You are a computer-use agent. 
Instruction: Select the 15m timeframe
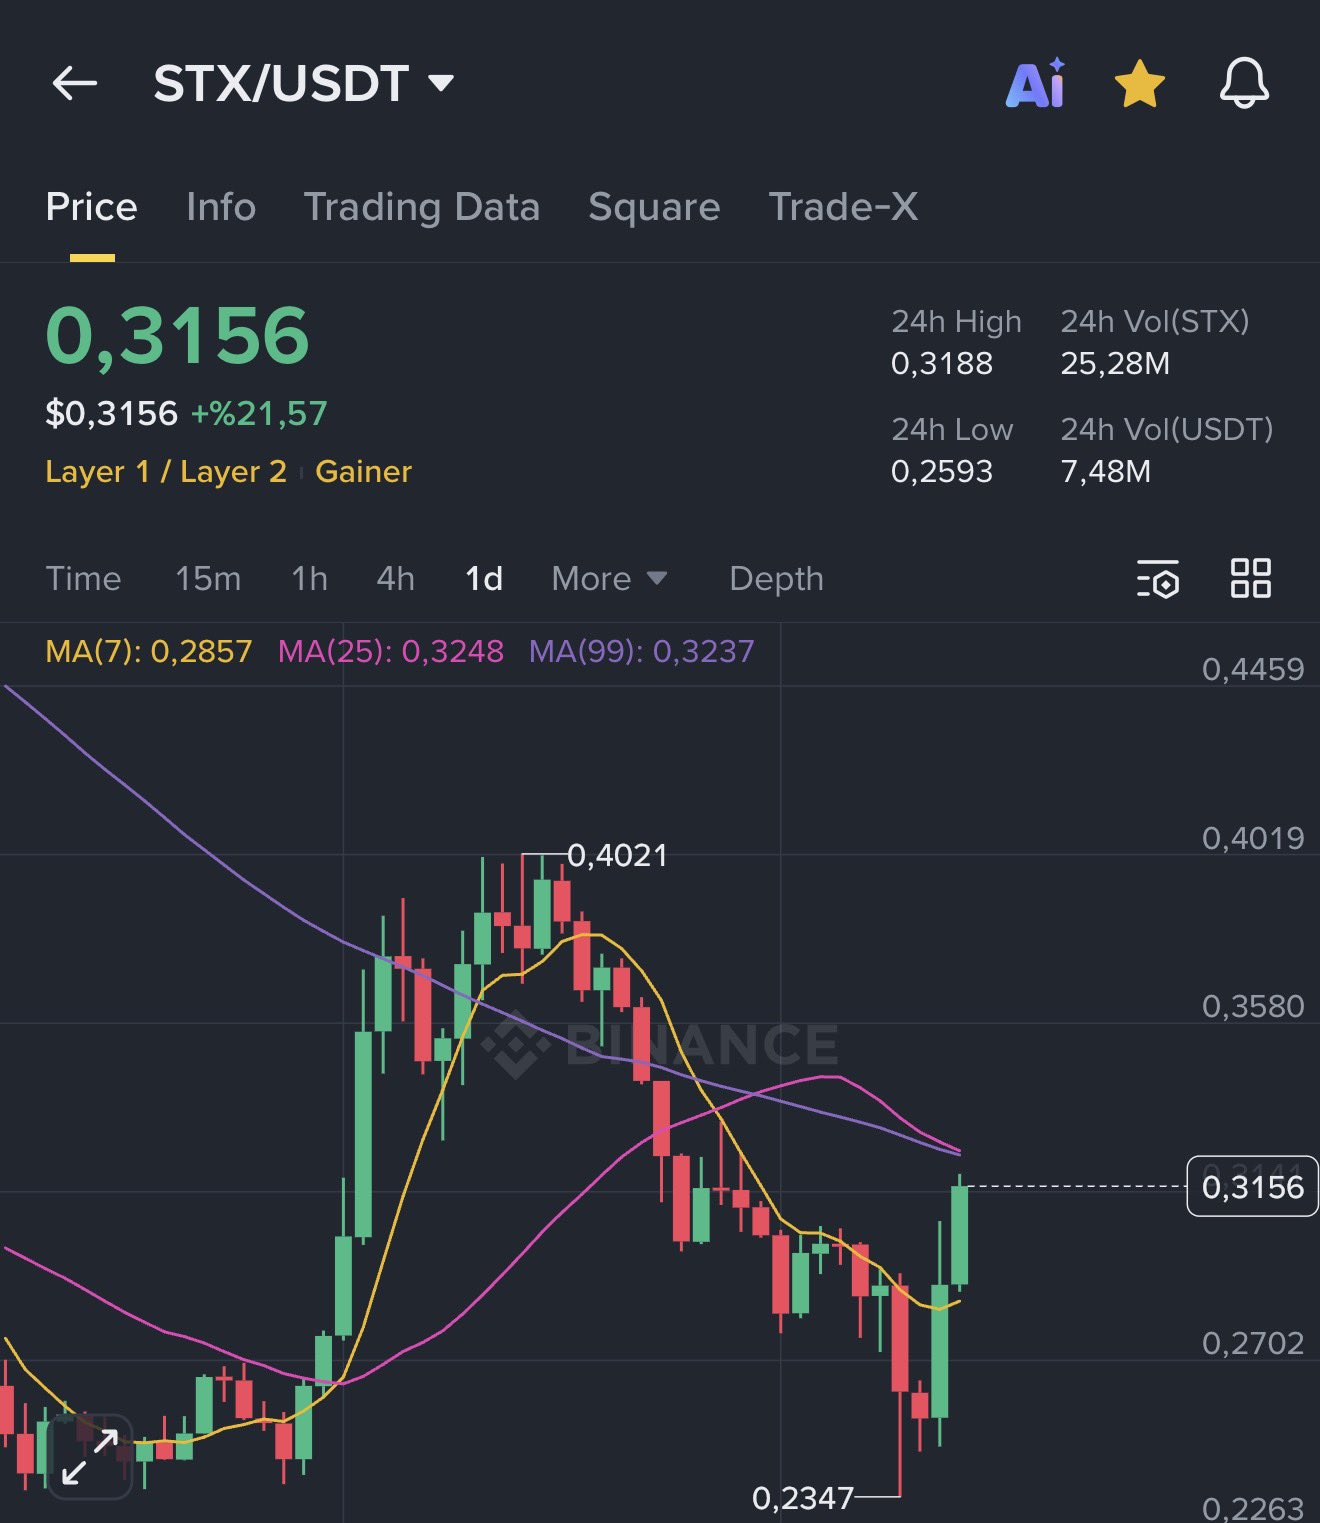(208, 579)
